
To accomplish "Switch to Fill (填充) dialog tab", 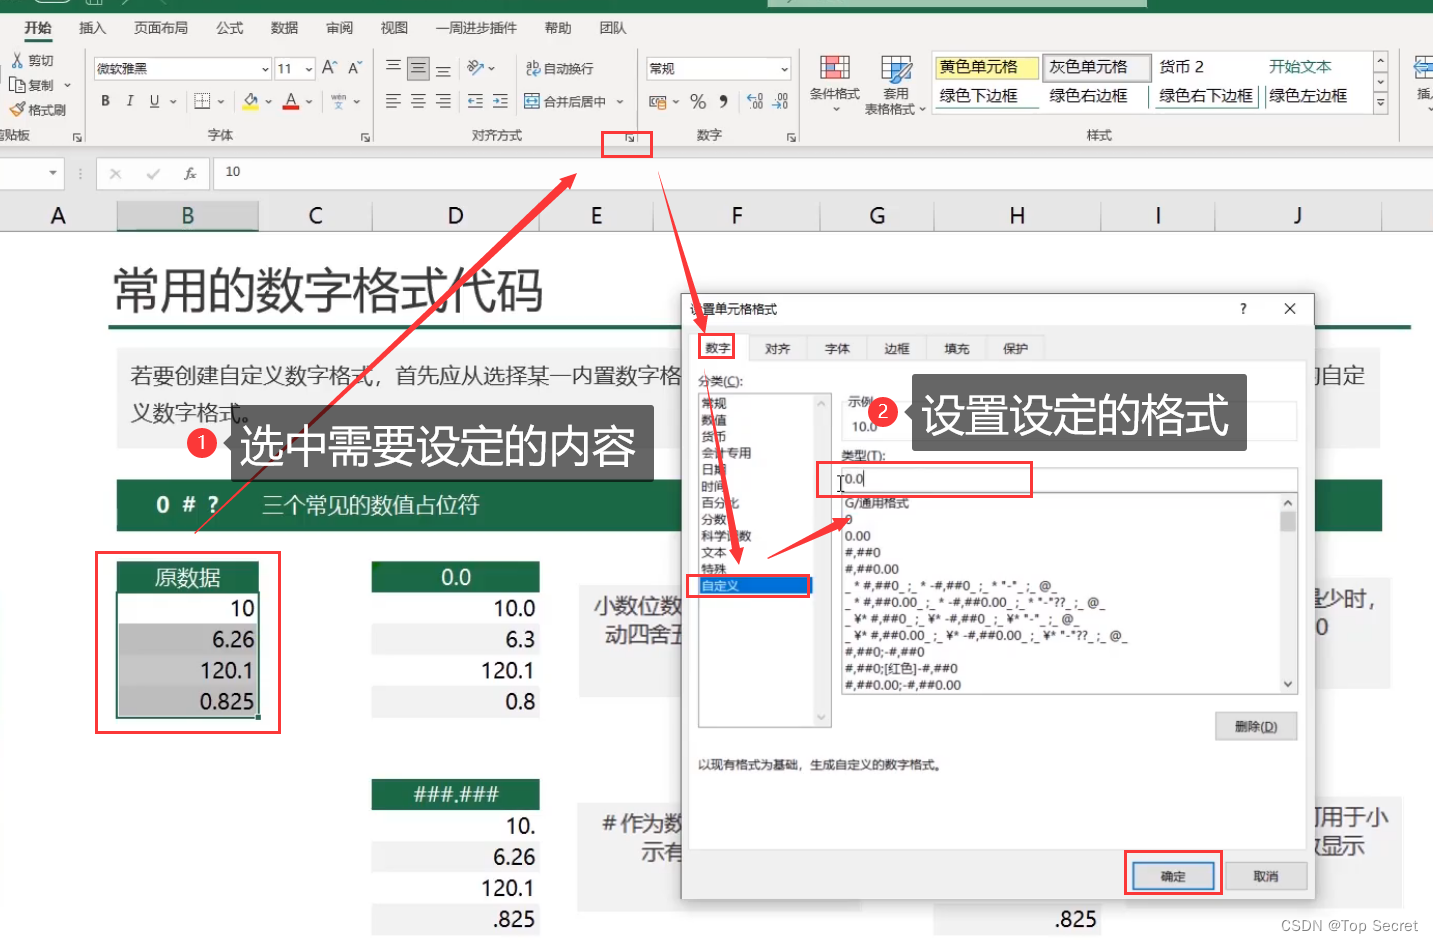I will click(x=957, y=348).
